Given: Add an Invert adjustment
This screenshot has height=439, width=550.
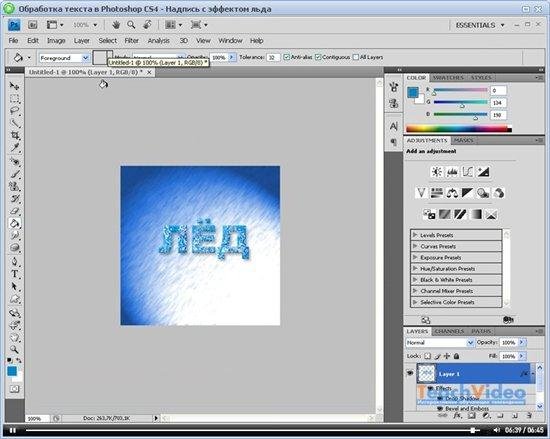Looking at the screenshot, I should [429, 214].
